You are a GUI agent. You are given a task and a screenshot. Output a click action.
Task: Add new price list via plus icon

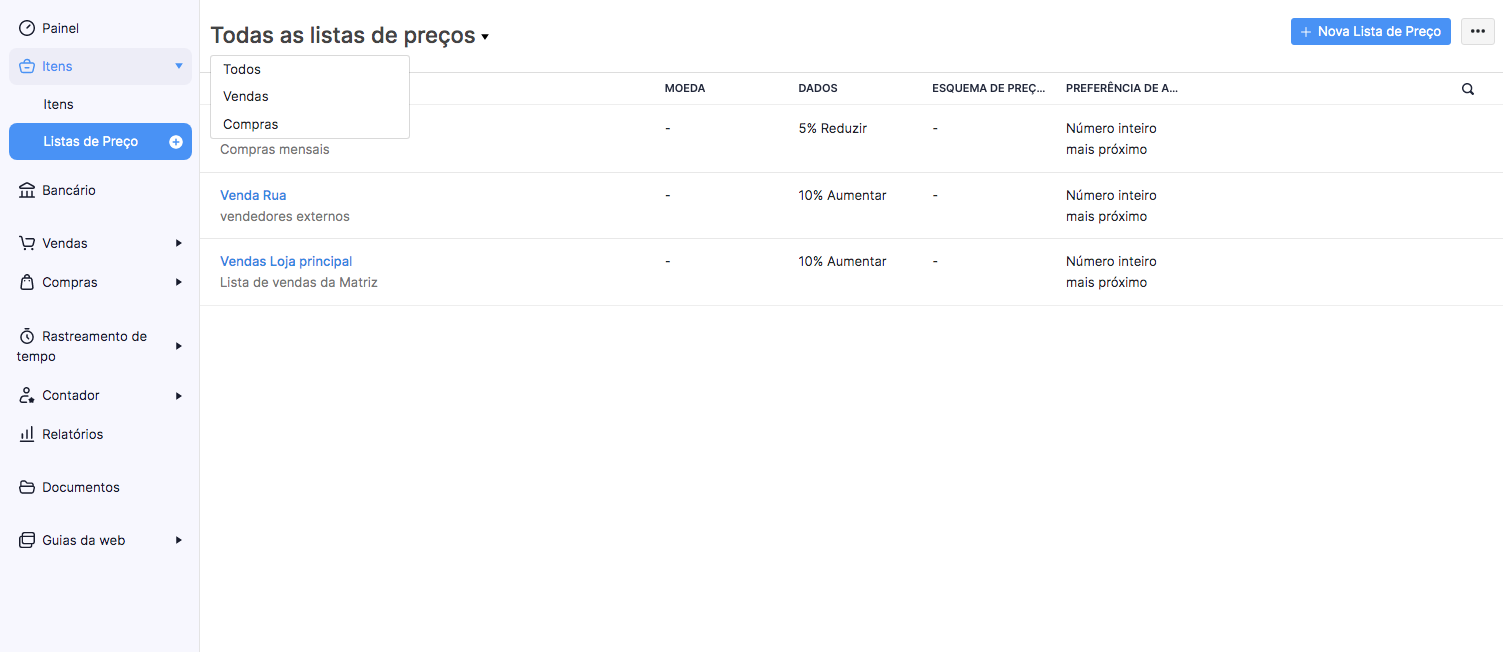coord(176,142)
